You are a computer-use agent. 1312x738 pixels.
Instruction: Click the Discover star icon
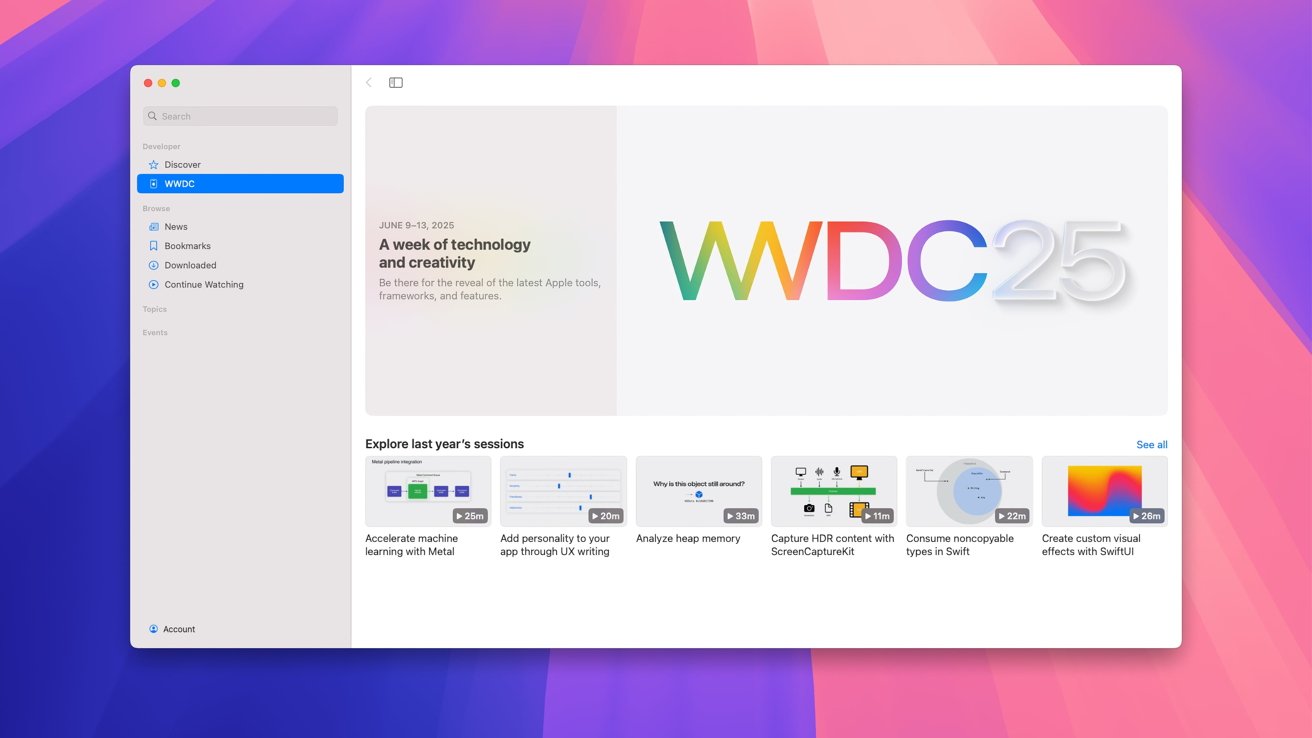click(x=153, y=164)
